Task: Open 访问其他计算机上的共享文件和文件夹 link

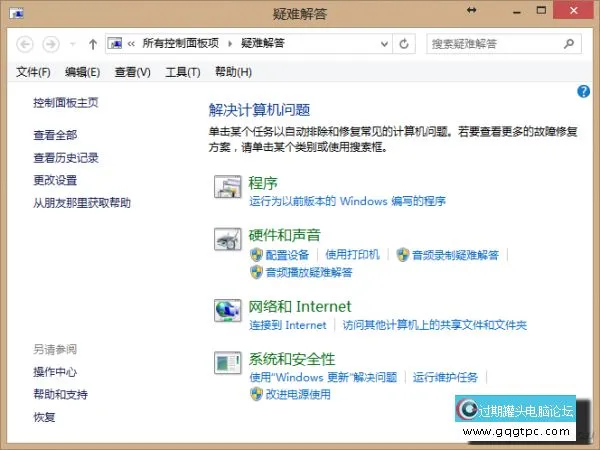Action: click(435, 325)
